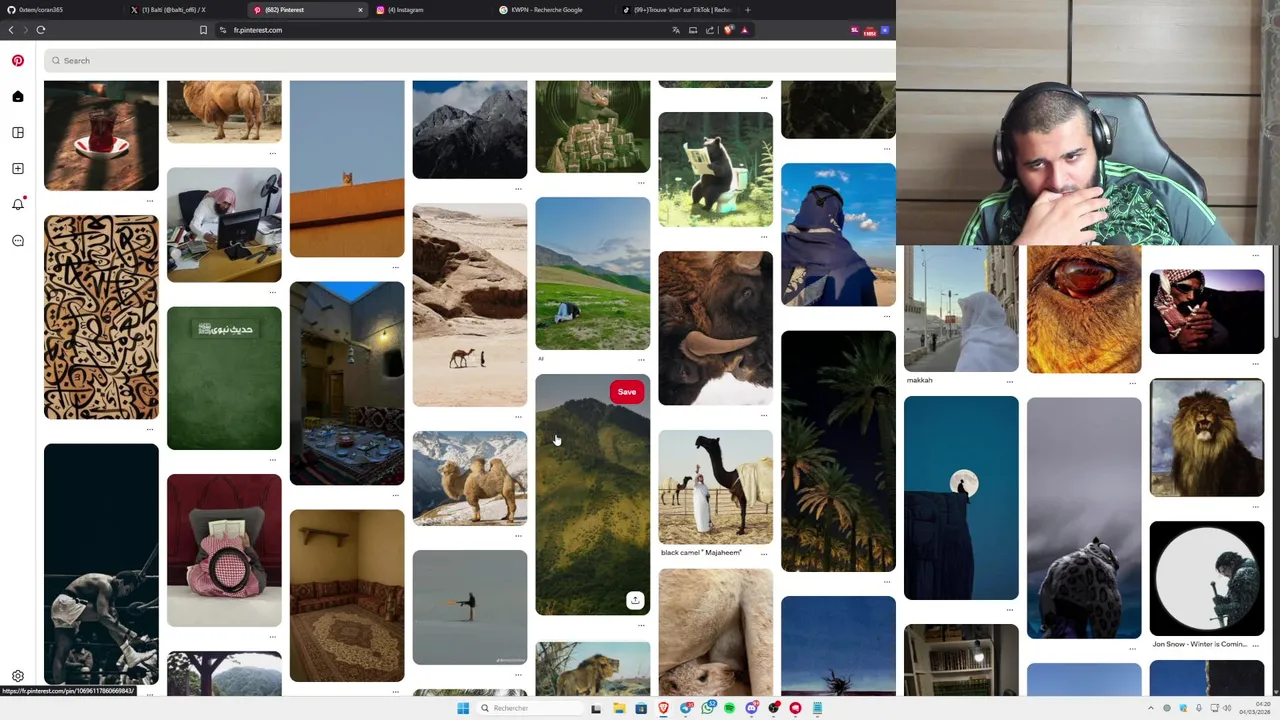Screen dimensions: 1280x720
Task: Switch to the TikTok tab
Action: click(x=676, y=10)
